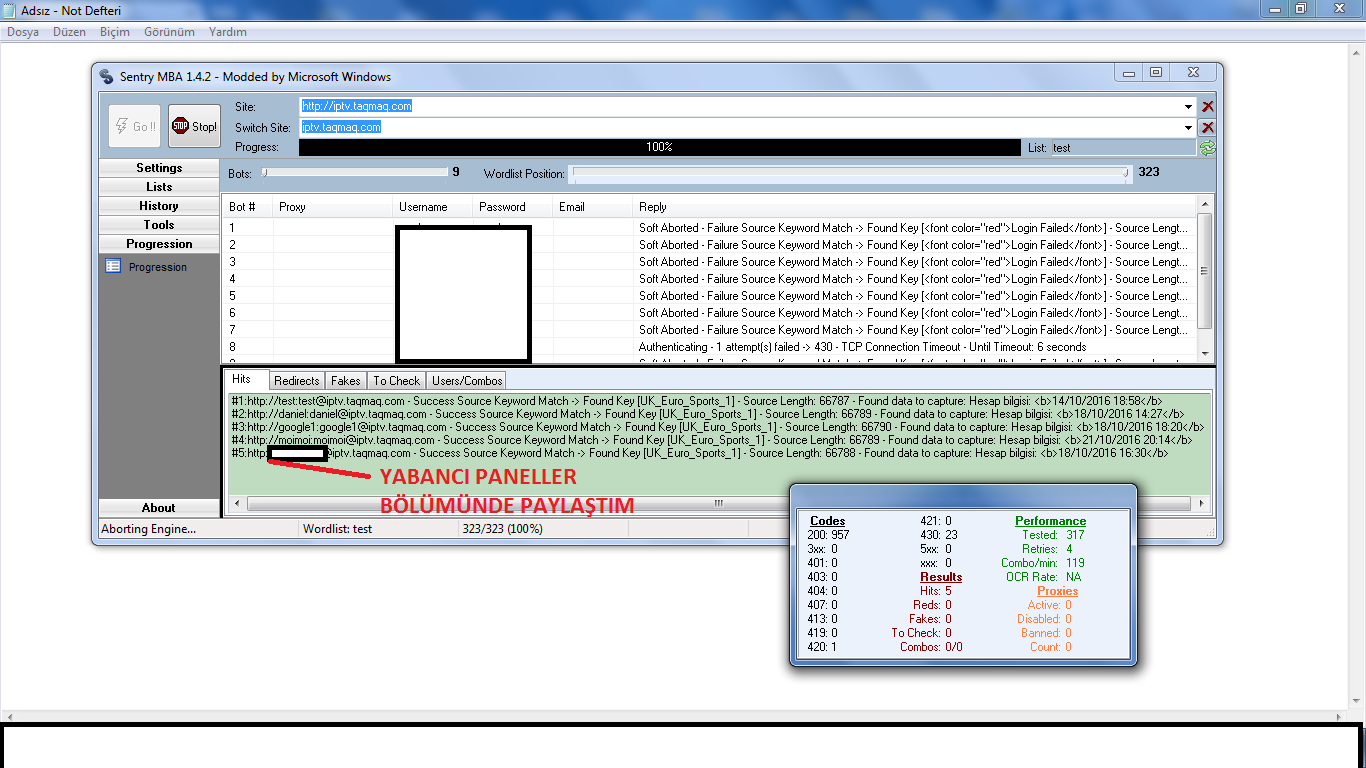Open the History section button
This screenshot has width=1366, height=768.
159,206
